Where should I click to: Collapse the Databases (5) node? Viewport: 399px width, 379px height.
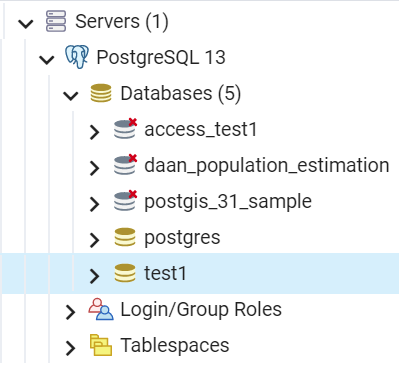coord(71,96)
